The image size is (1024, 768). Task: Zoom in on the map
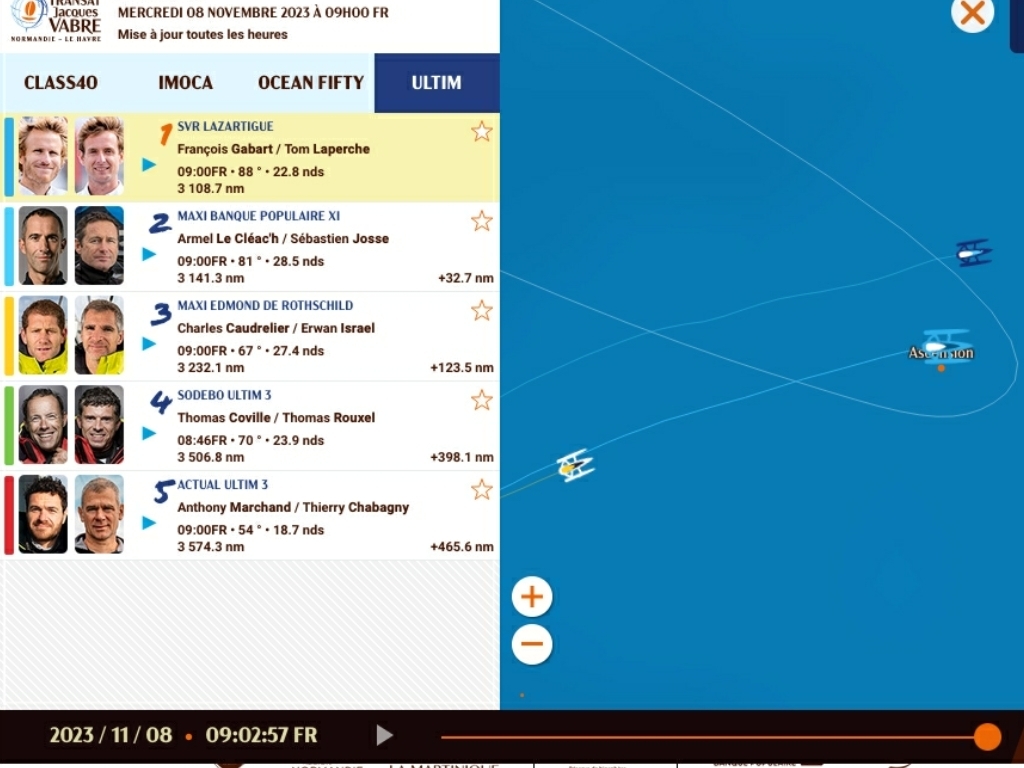532,596
